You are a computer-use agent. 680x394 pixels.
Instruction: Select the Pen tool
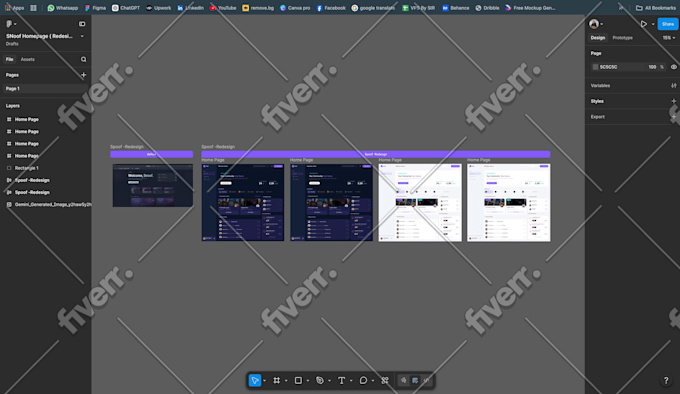click(320, 380)
